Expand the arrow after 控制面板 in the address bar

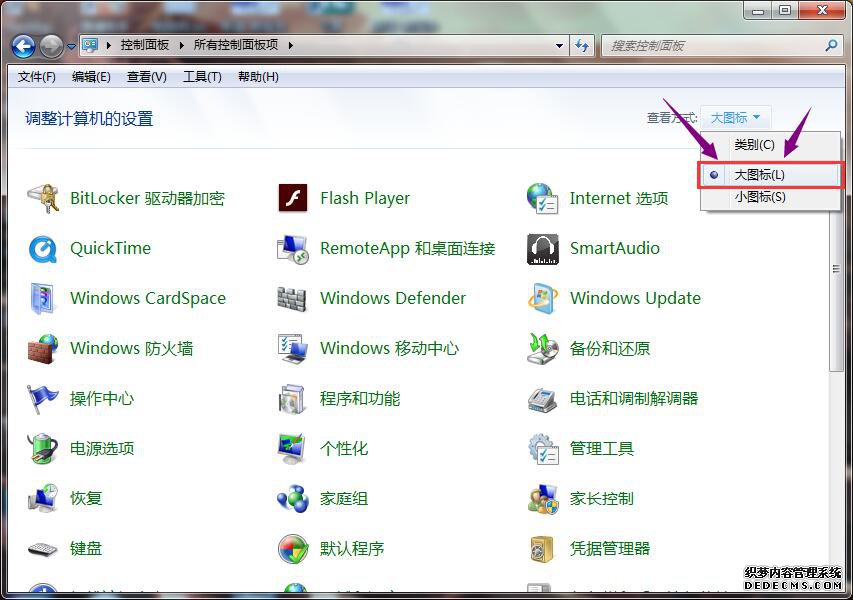tap(181, 46)
